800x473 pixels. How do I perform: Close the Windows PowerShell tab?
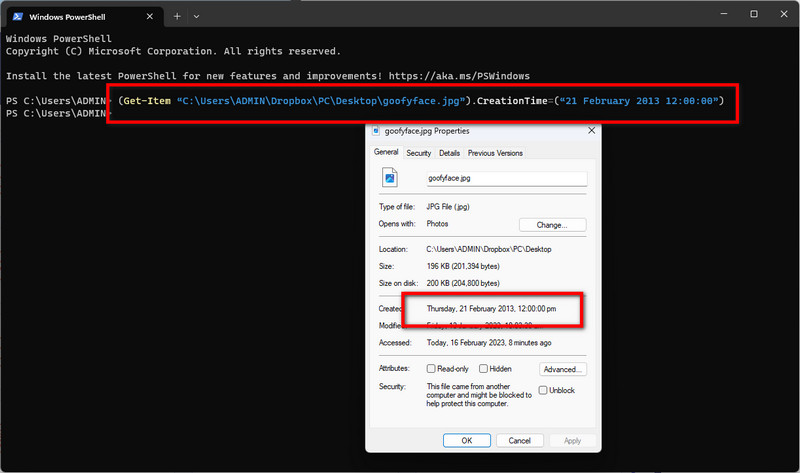pyautogui.click(x=150, y=16)
